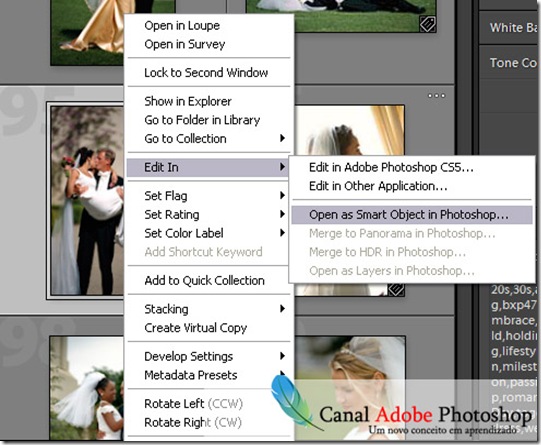The height and width of the screenshot is (445, 541).
Task: Click the three-dots indicator above bride thumbnail
Action: pyautogui.click(x=436, y=96)
